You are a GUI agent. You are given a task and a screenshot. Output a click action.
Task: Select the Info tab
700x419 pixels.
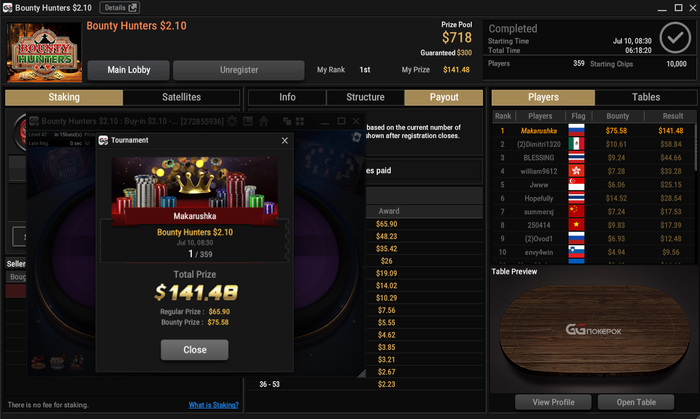(x=287, y=97)
